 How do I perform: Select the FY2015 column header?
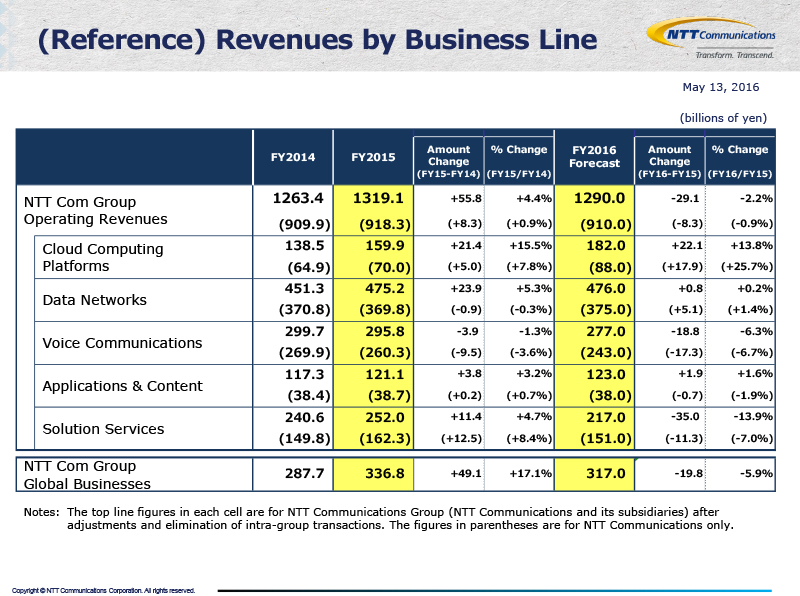[x=373, y=157]
